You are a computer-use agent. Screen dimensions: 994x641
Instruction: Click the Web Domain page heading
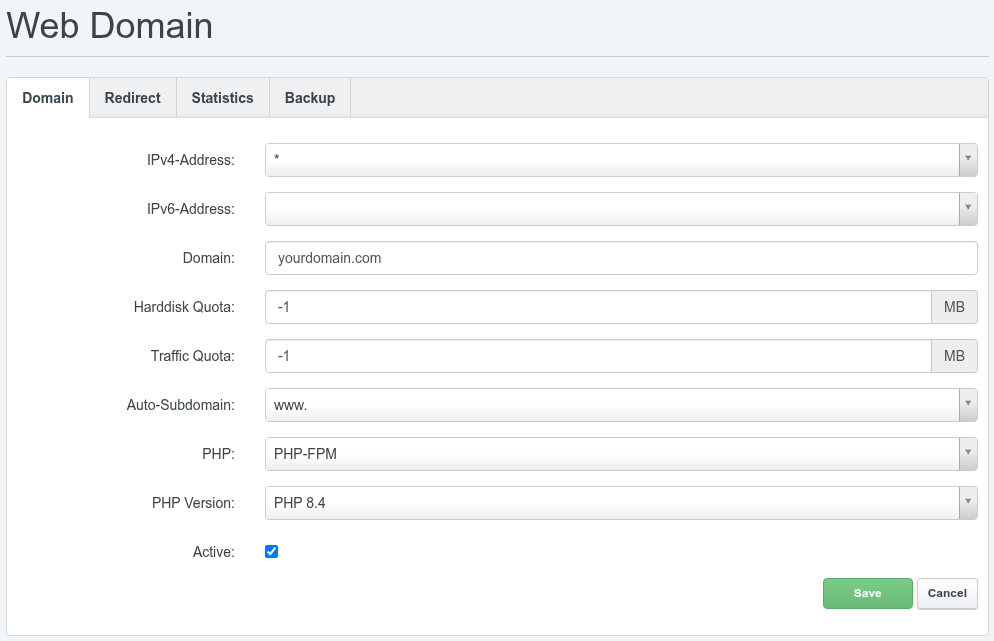tap(110, 26)
